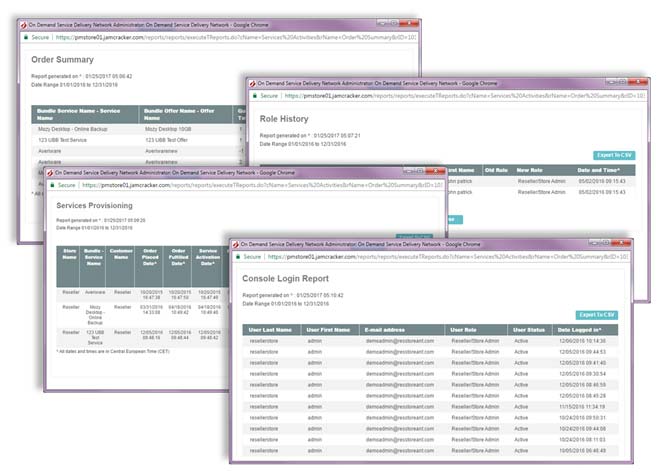Click the Jamcracker favicon in Role History window
The width and height of the screenshot is (660, 472).
pyautogui.click(x=253, y=83)
